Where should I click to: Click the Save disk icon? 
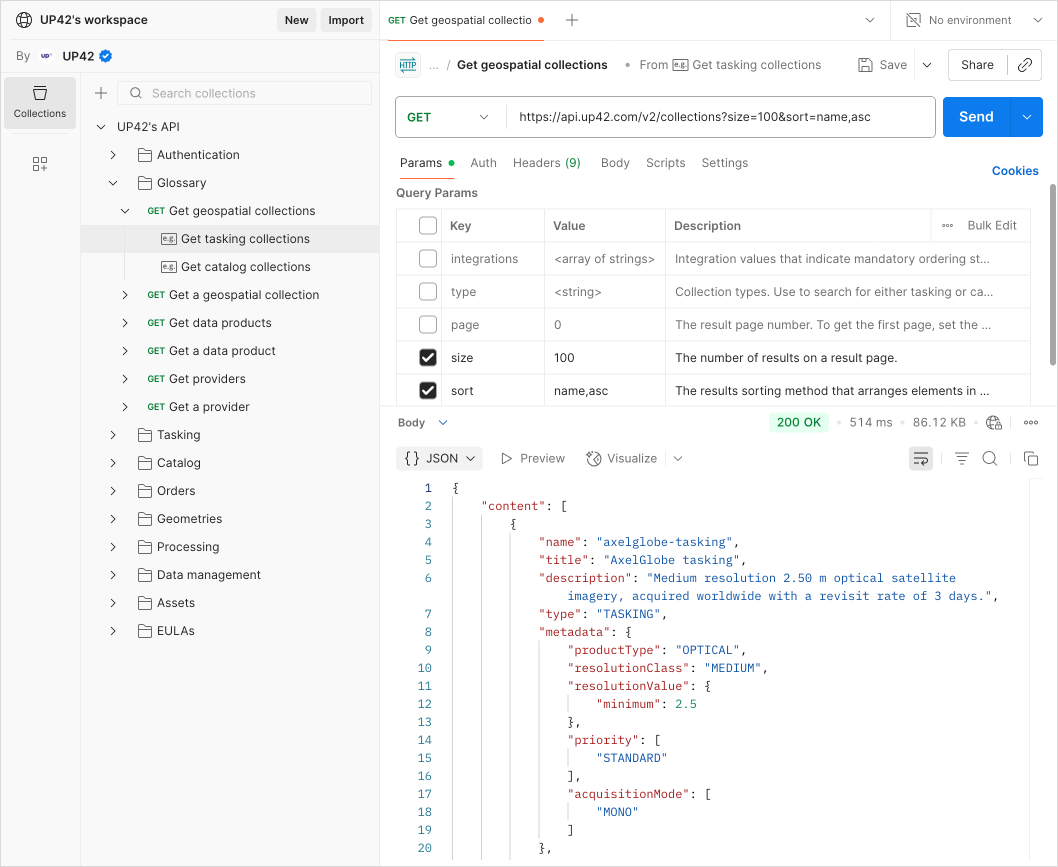(x=865, y=65)
